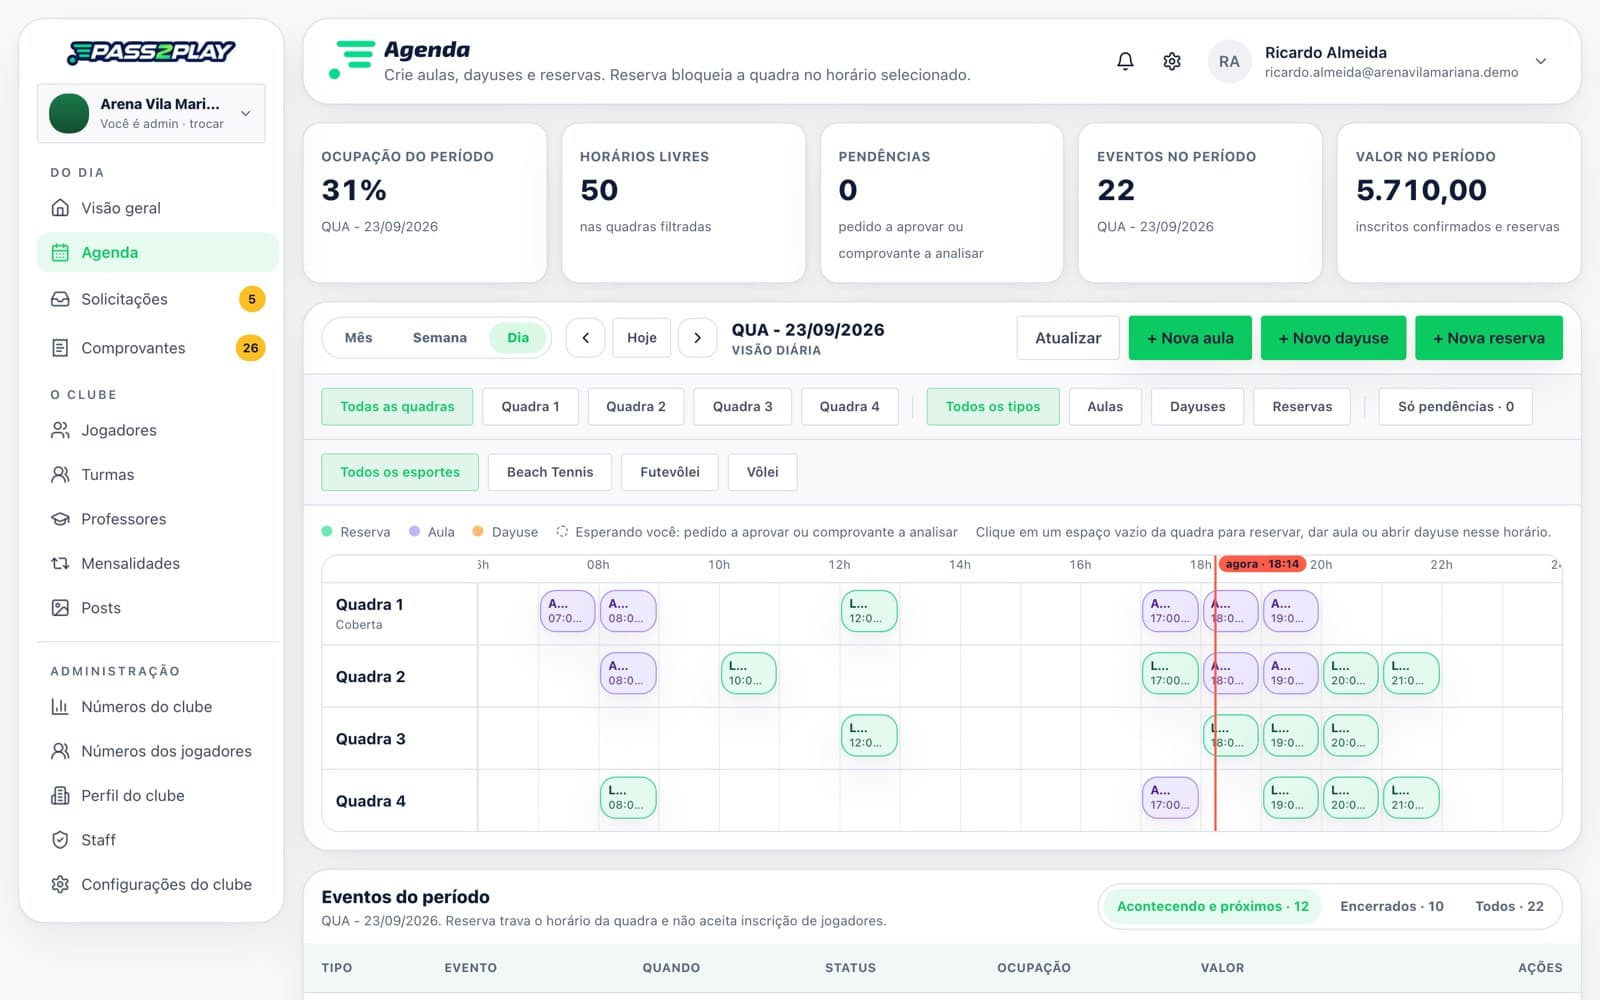Open Quadra 3 12:00 reservation block
Image resolution: width=1600 pixels, height=1000 pixels.
point(869,735)
